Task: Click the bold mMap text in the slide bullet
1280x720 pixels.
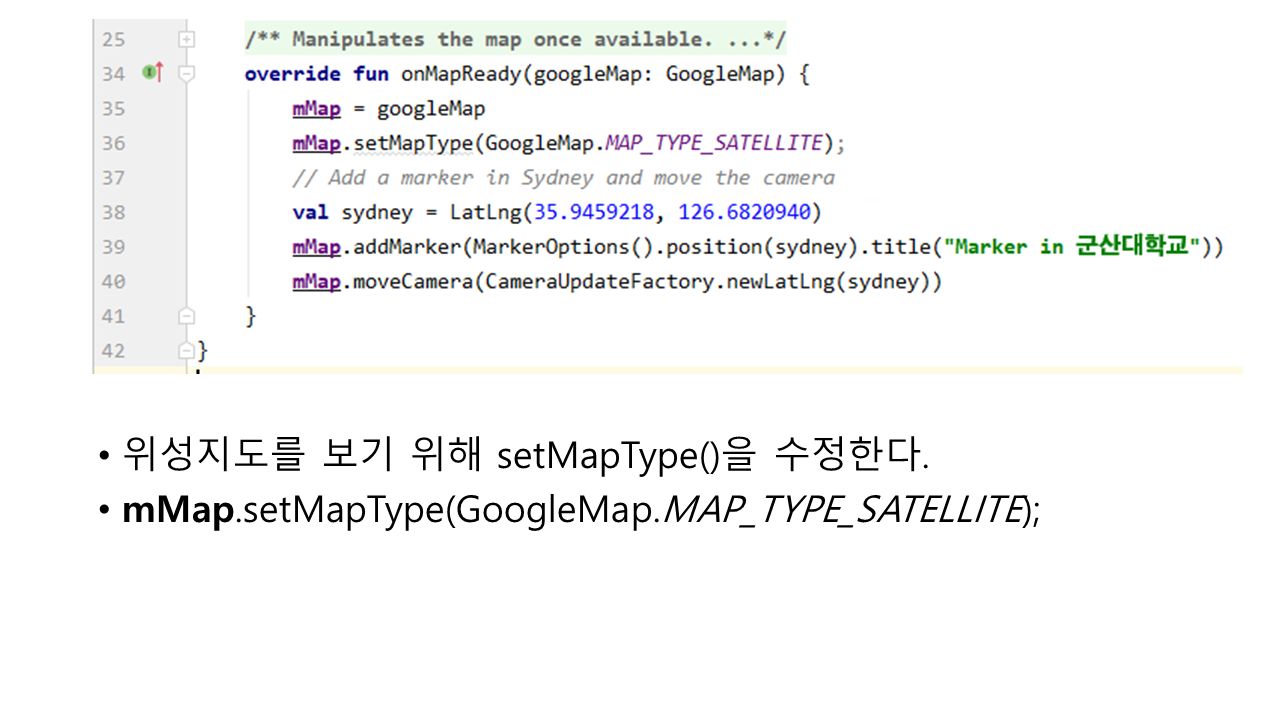Action: click(x=177, y=510)
